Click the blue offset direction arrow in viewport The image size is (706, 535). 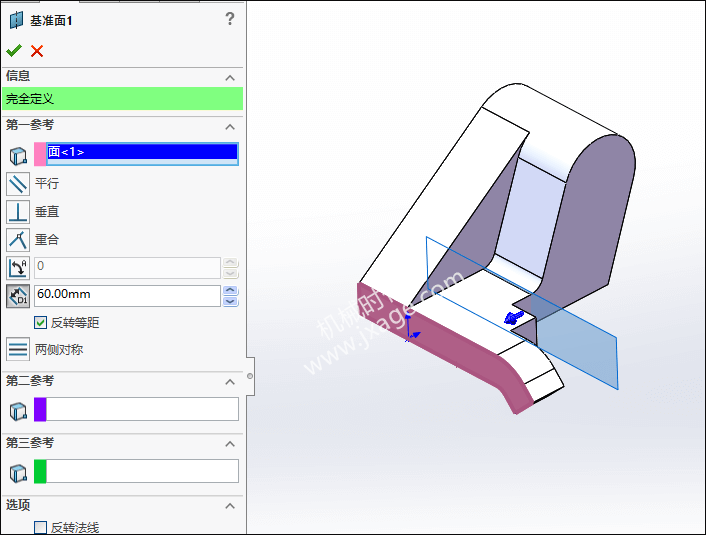514,317
